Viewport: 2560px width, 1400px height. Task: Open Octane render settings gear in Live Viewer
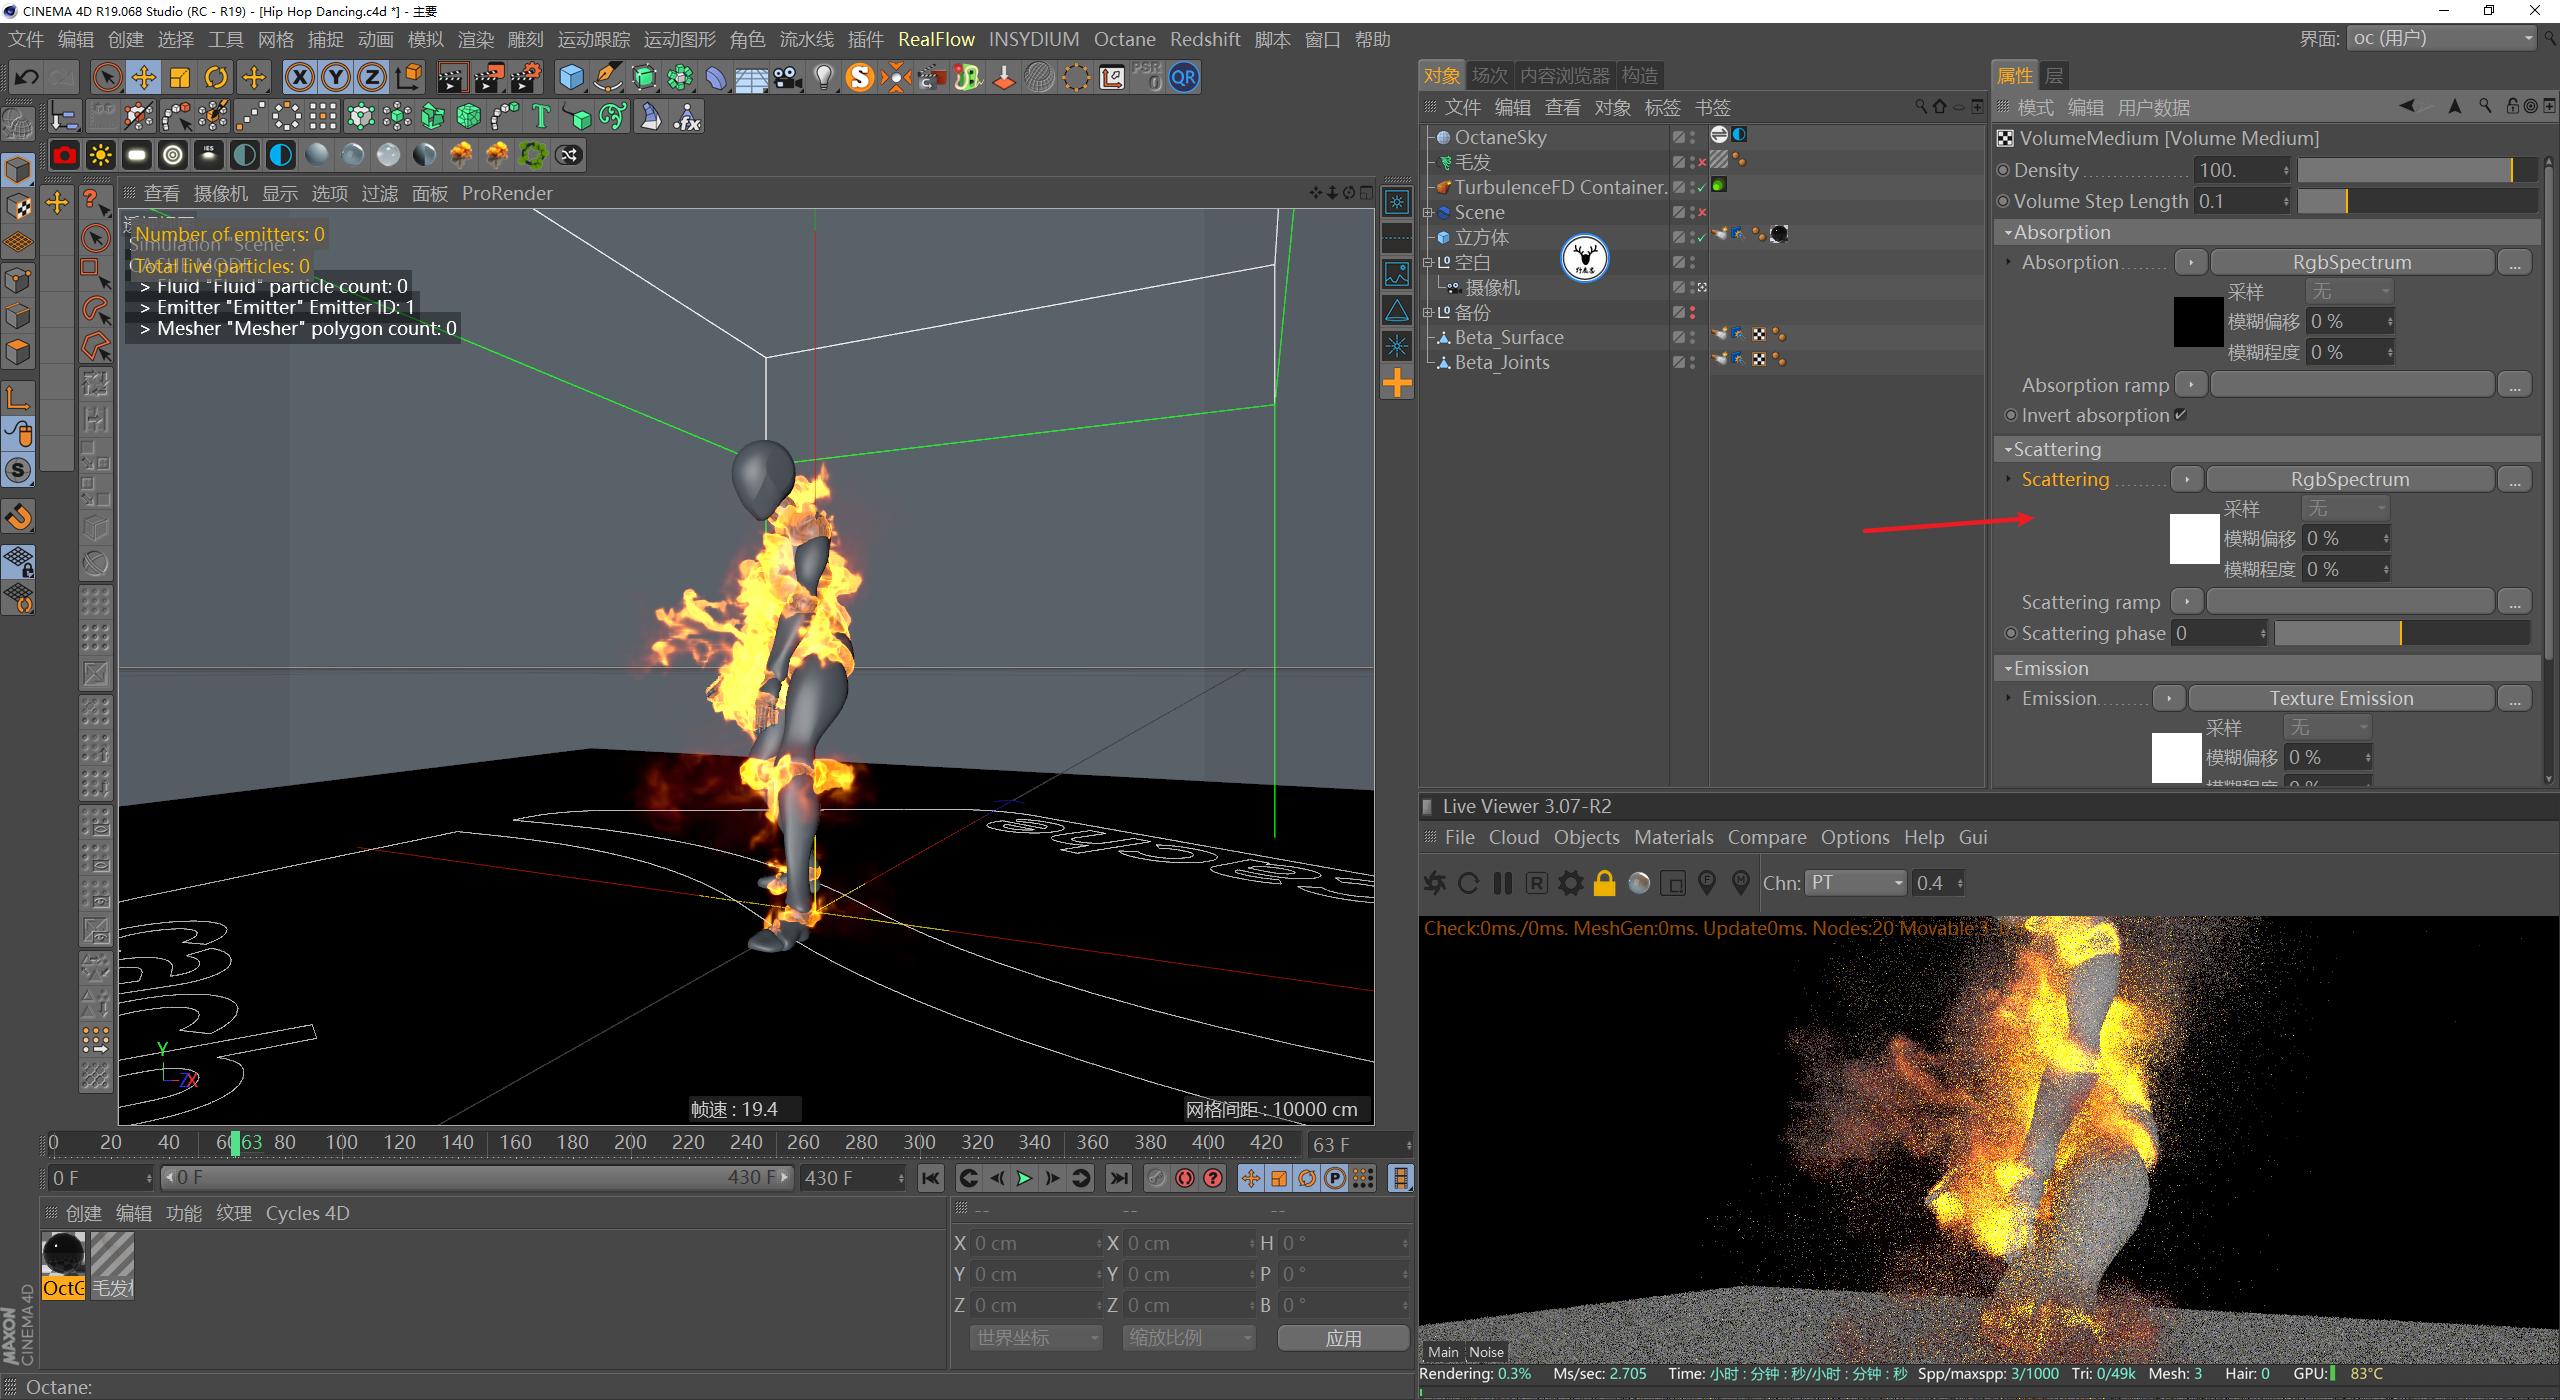[1571, 883]
